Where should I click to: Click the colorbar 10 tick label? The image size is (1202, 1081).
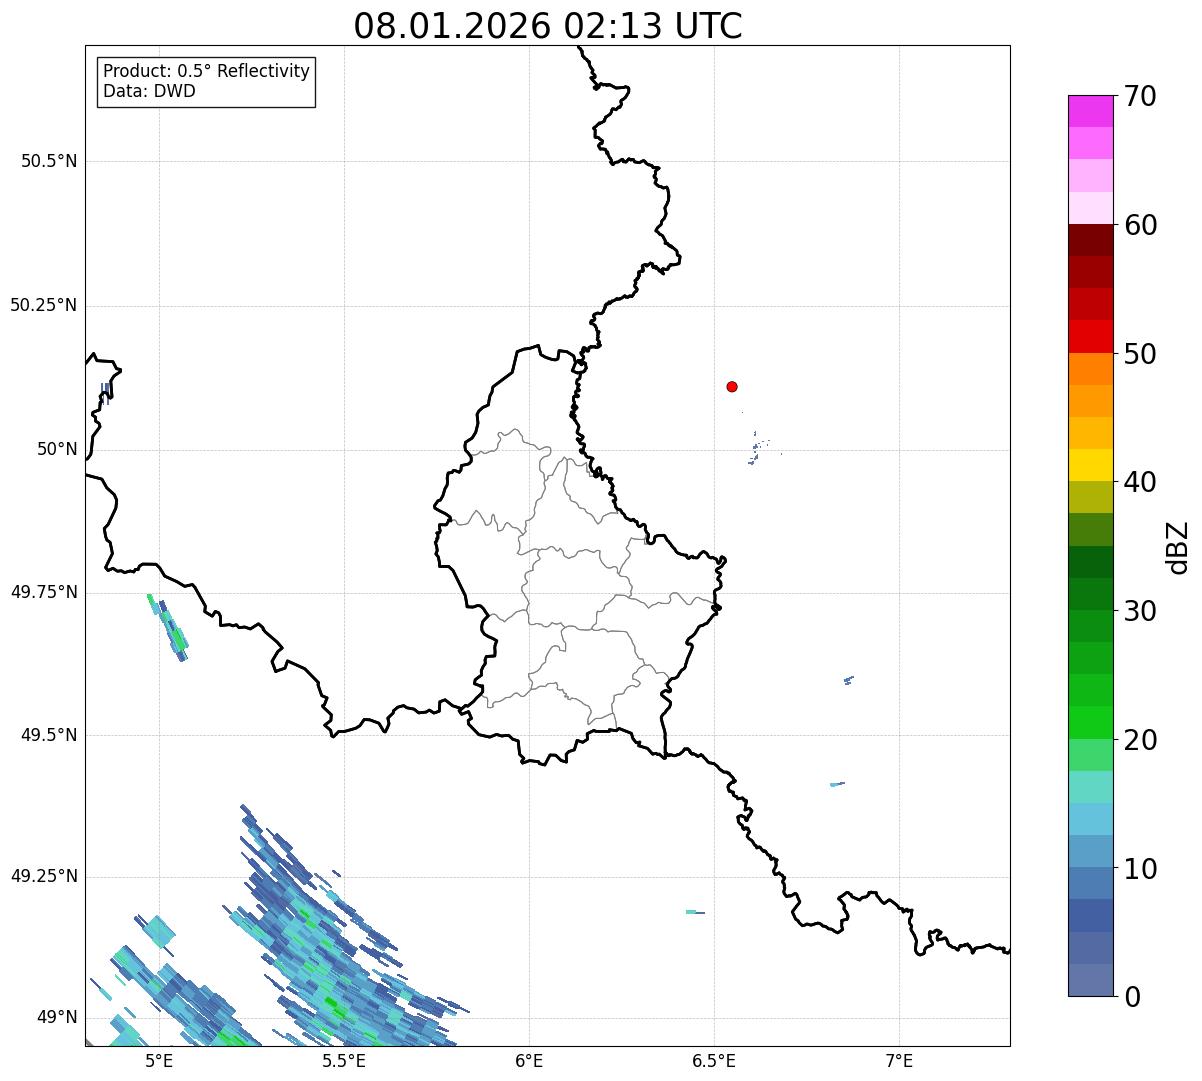click(1140, 869)
